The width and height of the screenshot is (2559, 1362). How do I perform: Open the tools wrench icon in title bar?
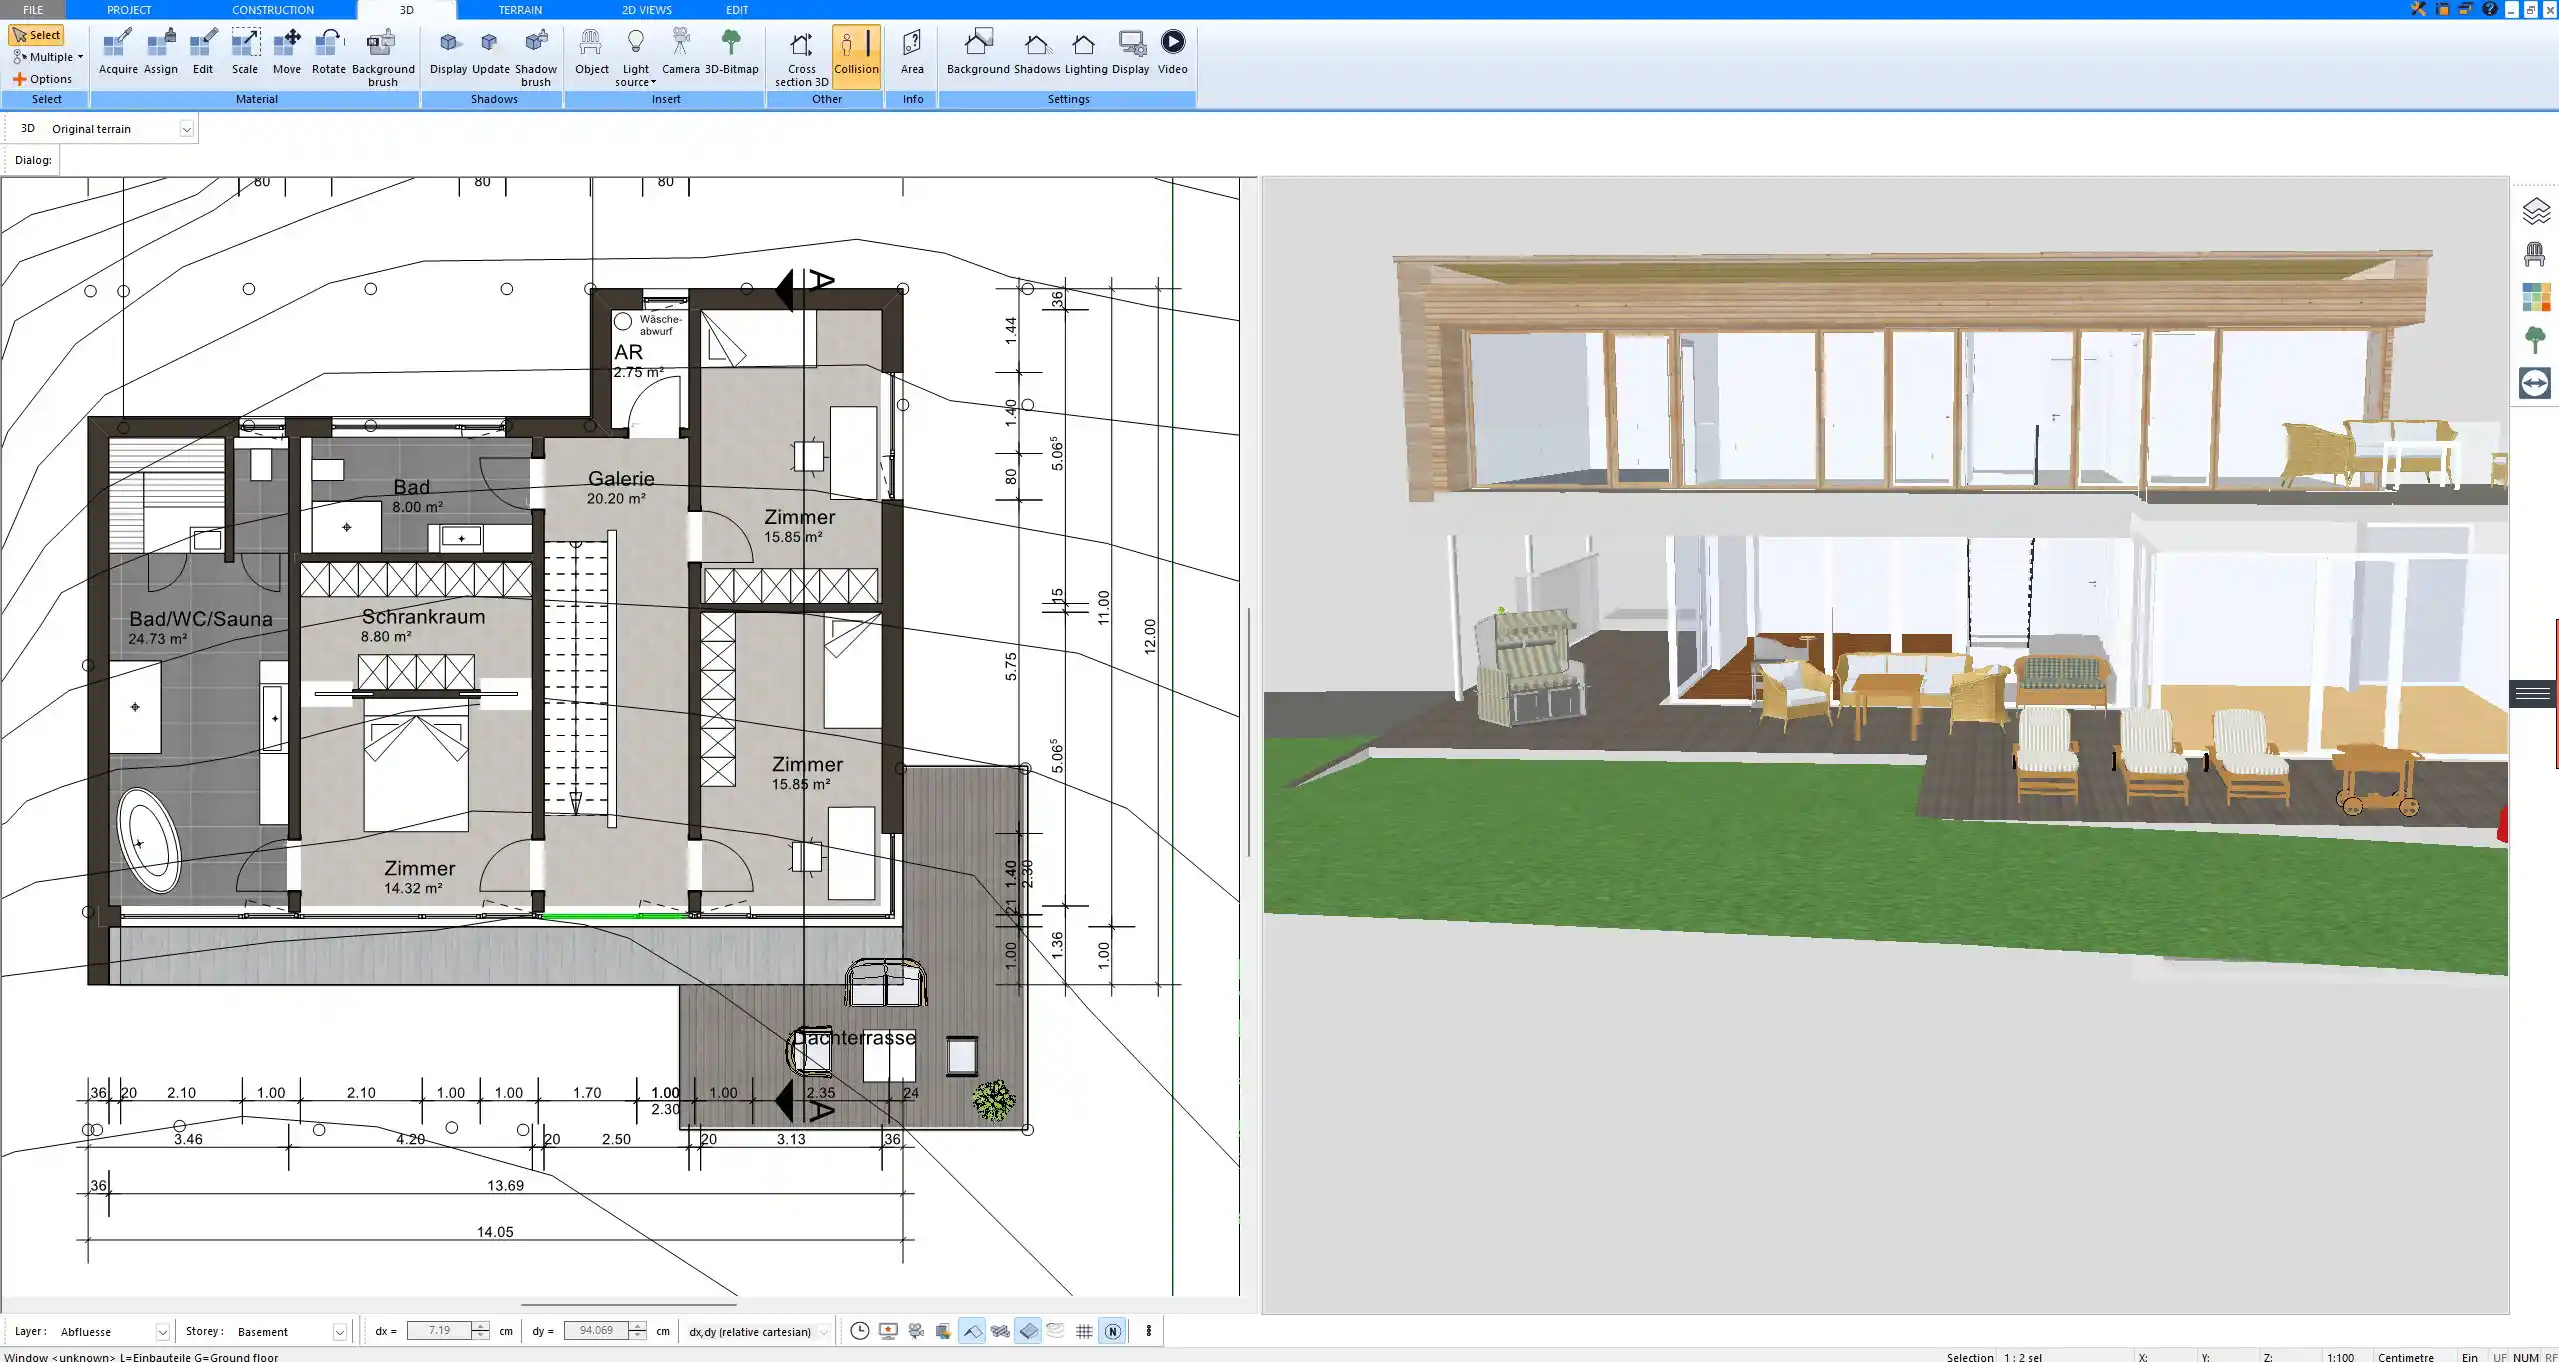(x=2418, y=9)
